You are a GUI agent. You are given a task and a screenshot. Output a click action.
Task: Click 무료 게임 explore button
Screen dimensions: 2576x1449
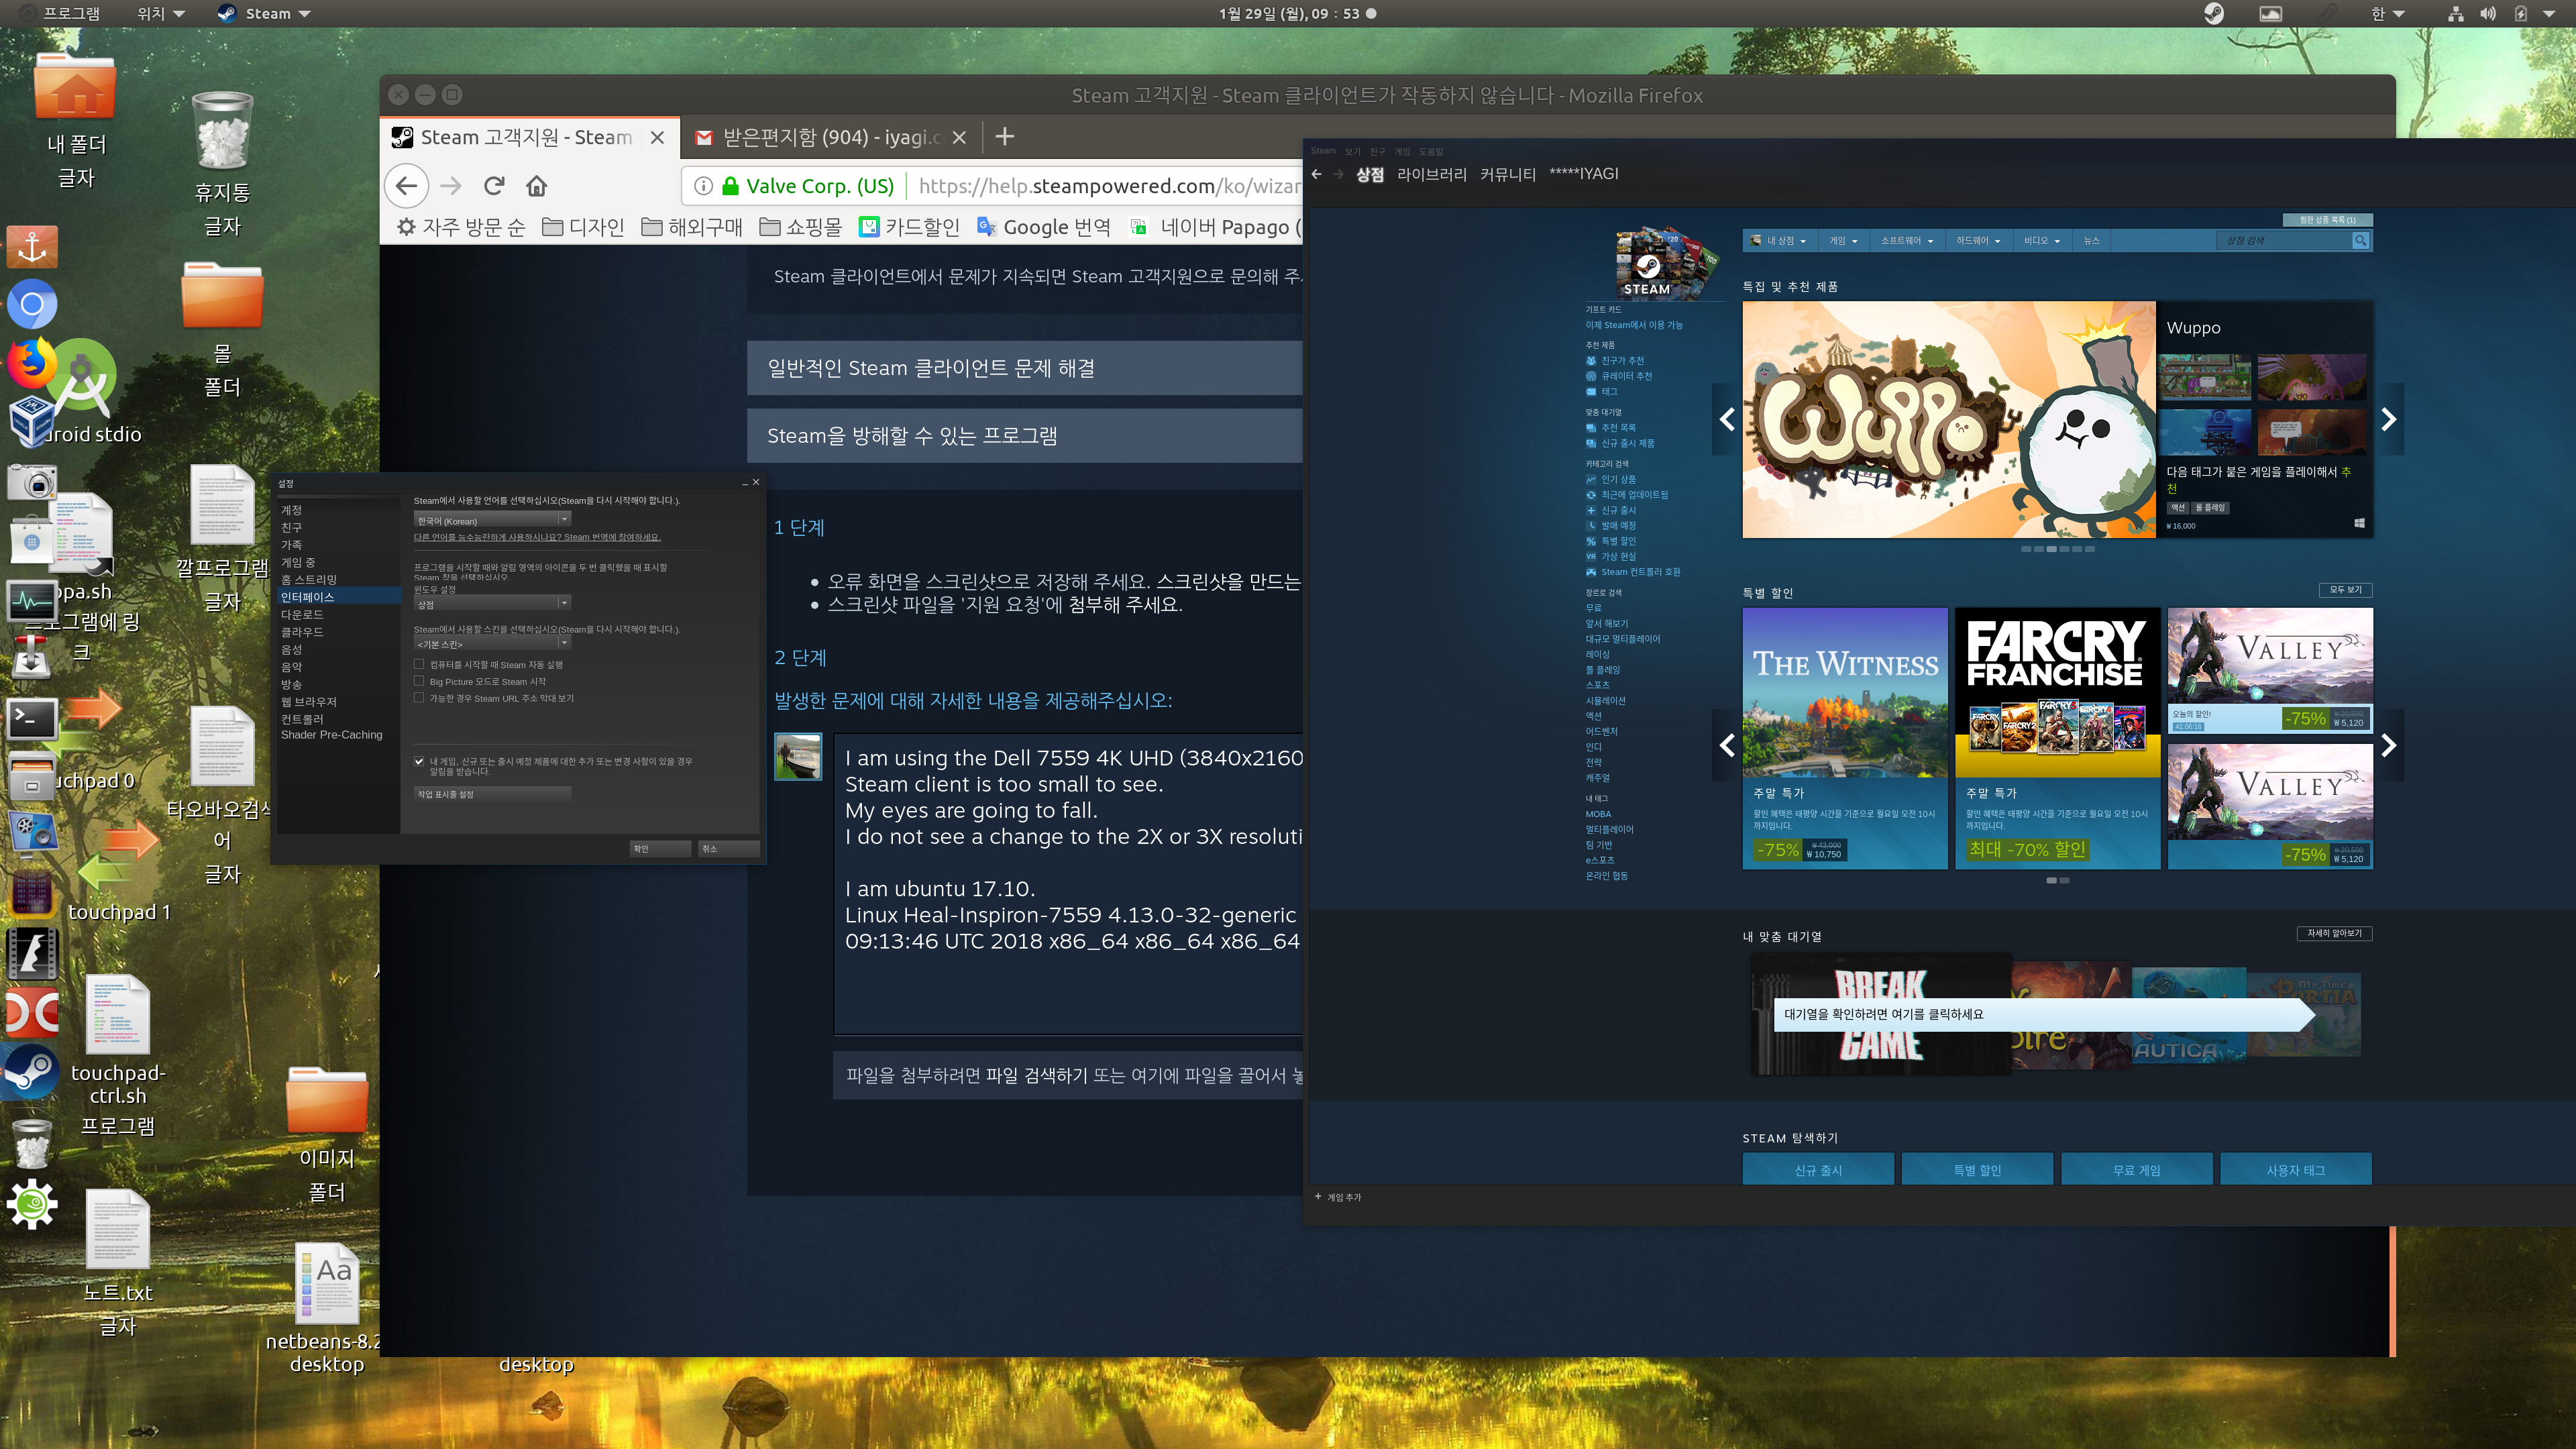click(2136, 1170)
